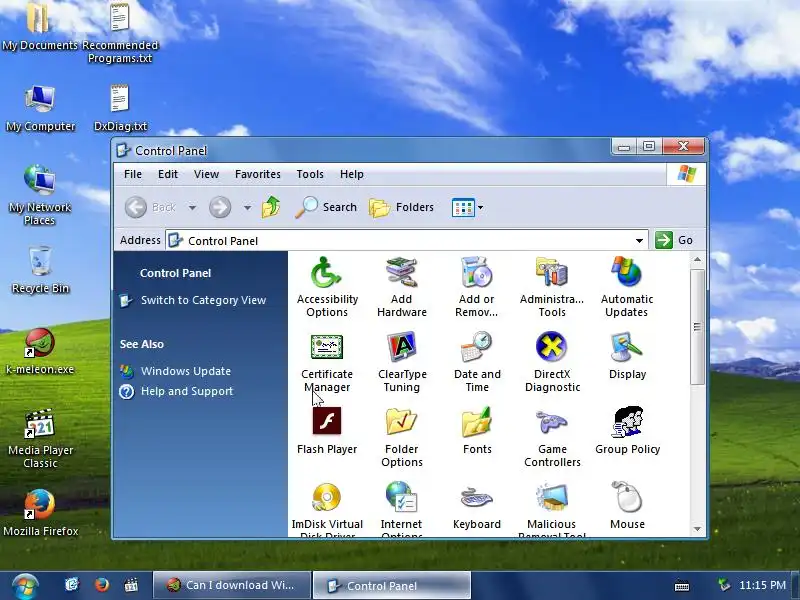Screen dimensions: 800x600
Task: Expand the Address bar dropdown arrow
Action: coord(639,240)
